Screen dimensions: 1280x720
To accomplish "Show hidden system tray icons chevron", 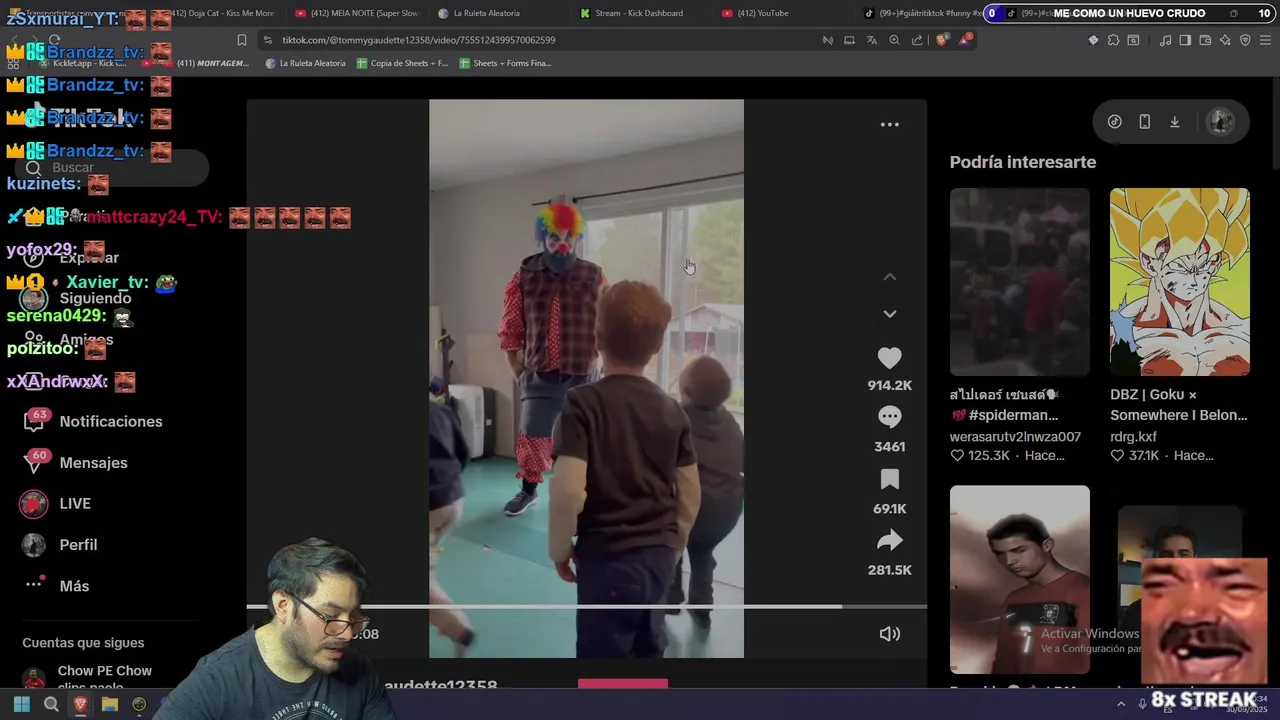I will point(1119,704).
